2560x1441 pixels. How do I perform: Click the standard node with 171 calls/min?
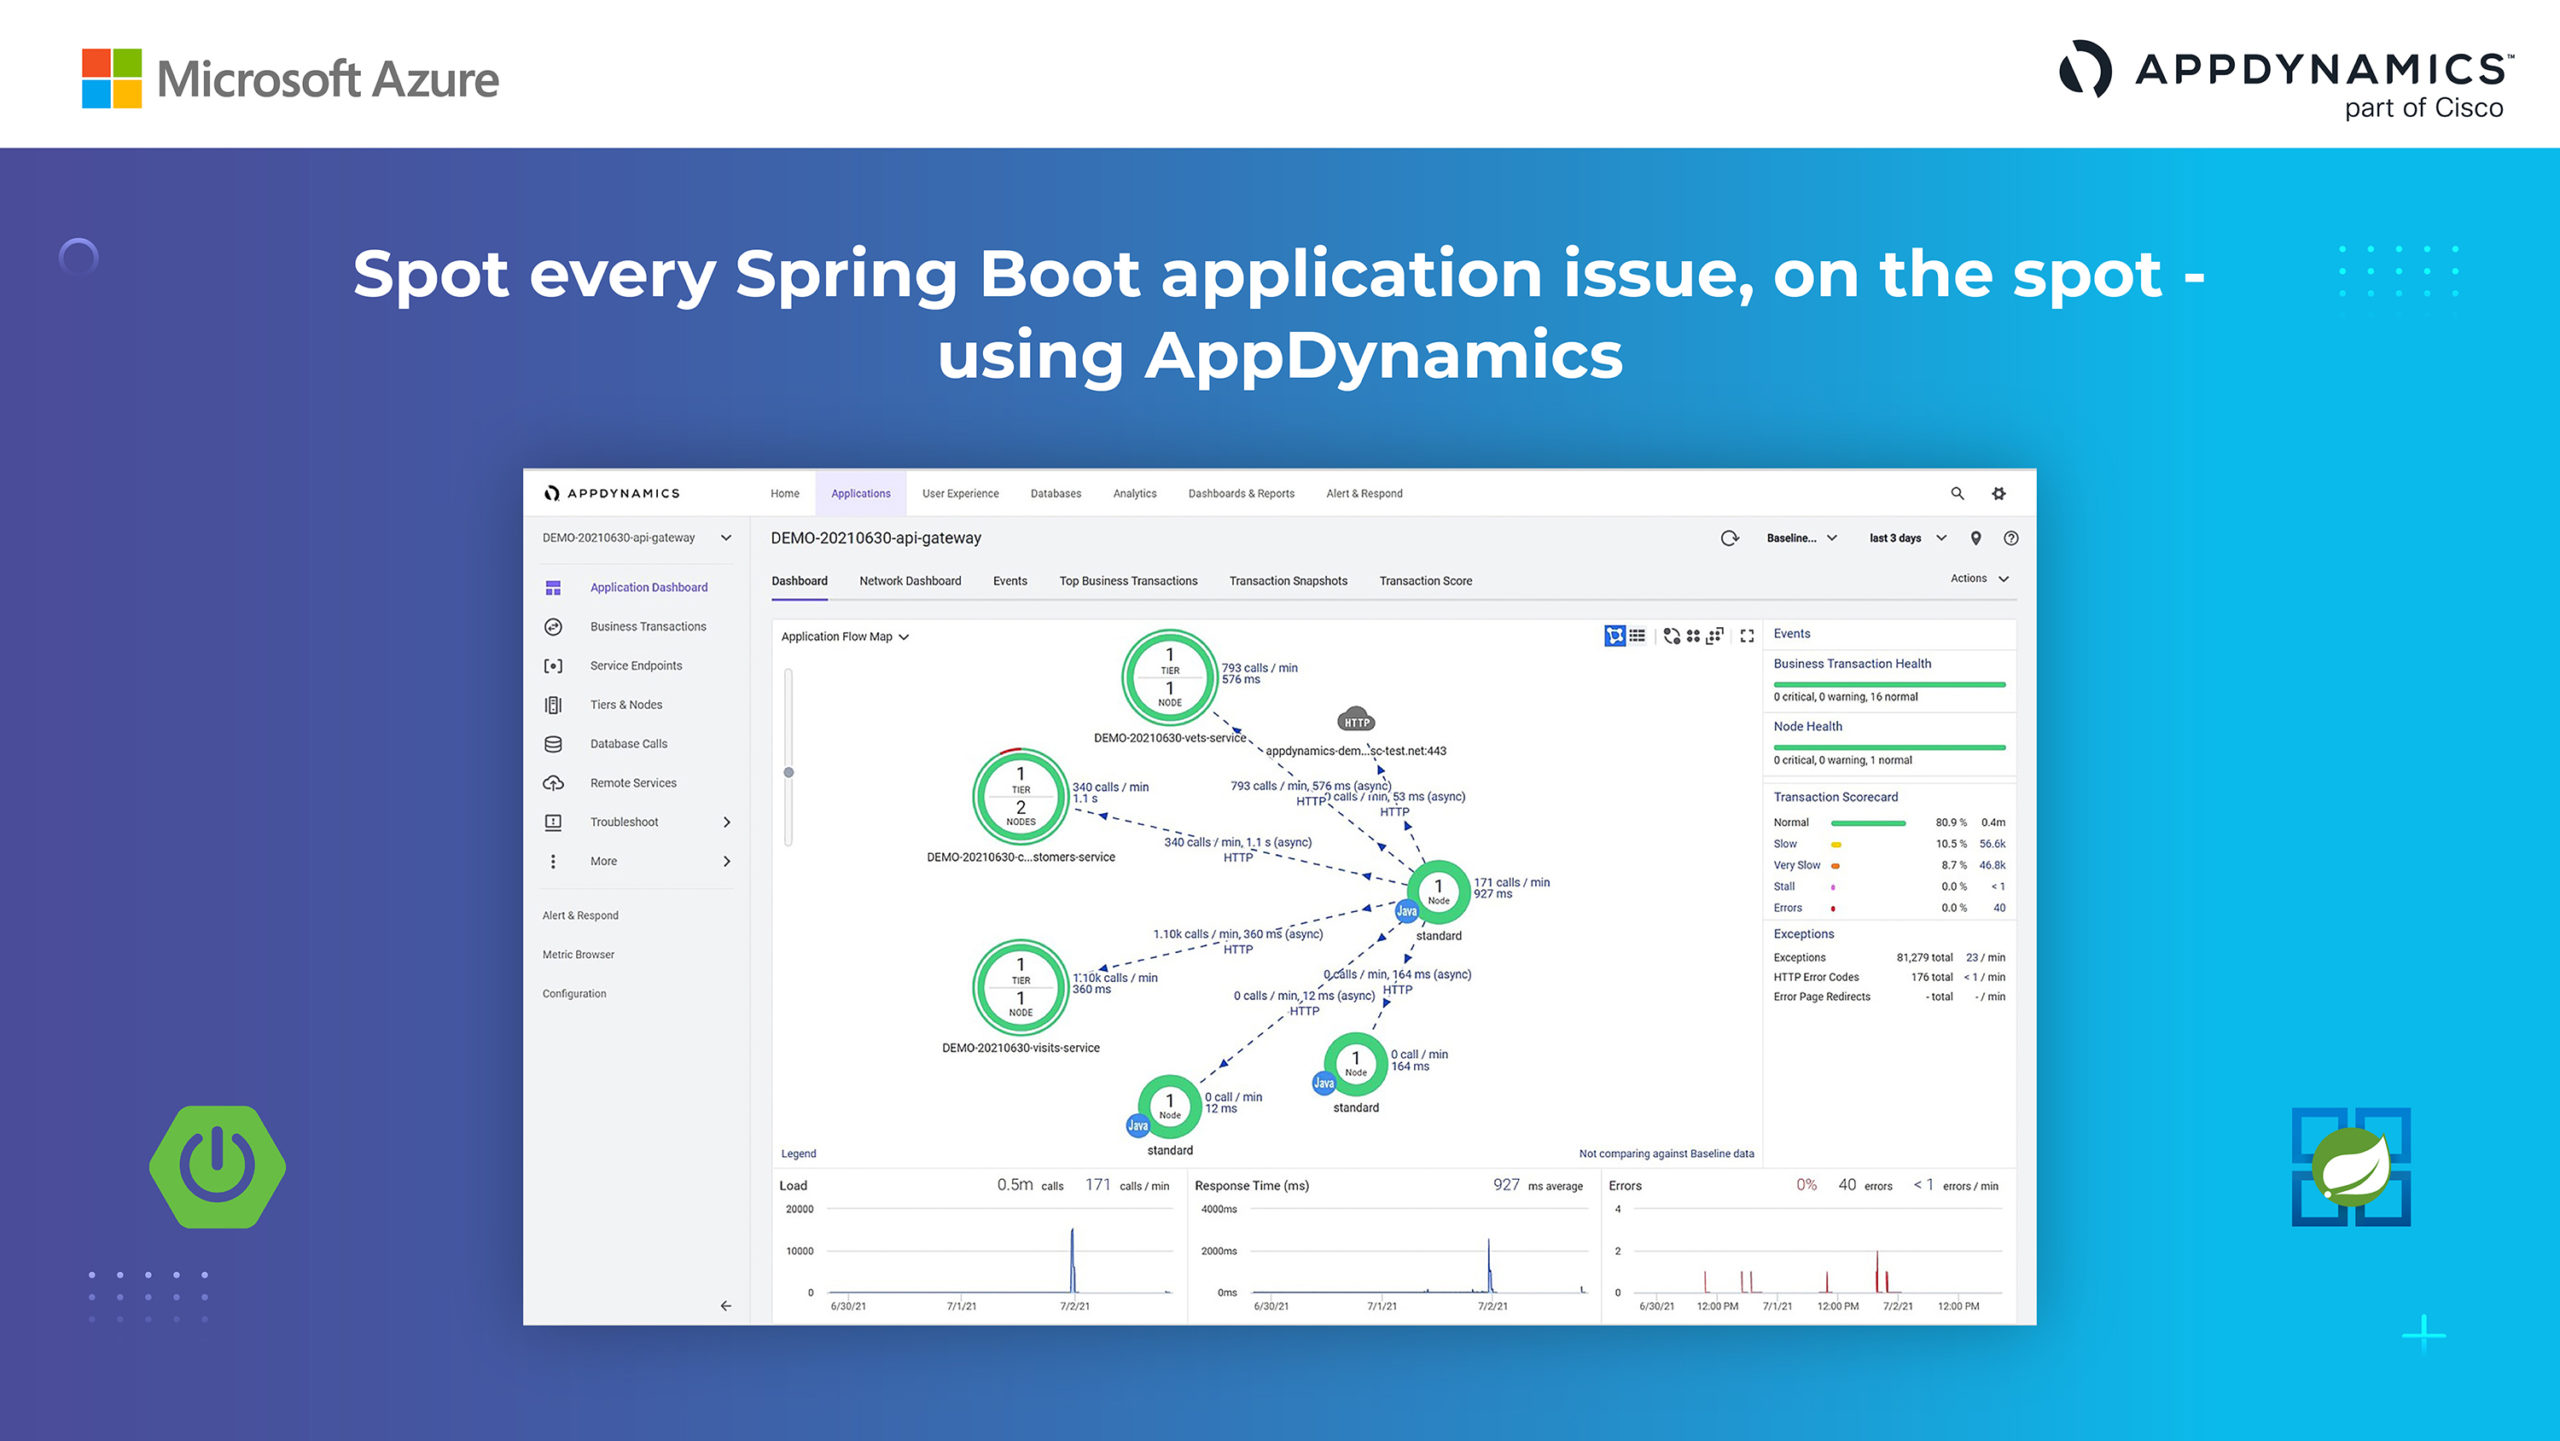[x=1438, y=891]
